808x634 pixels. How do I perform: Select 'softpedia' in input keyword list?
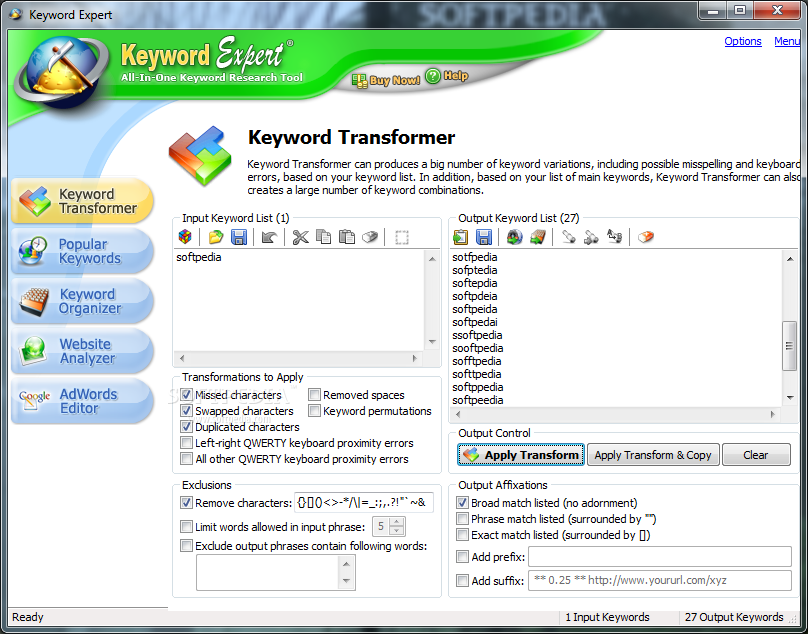[198, 257]
